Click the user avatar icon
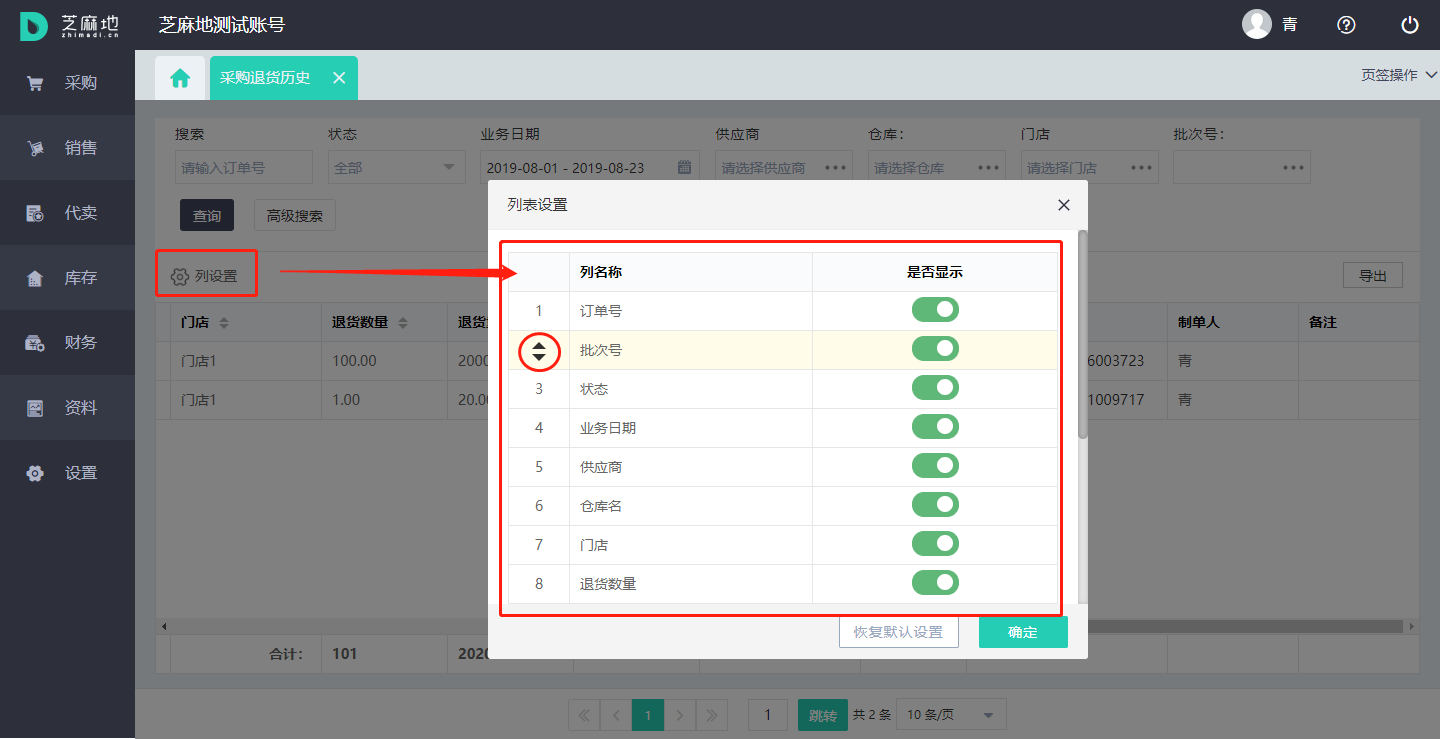1440x739 pixels. pyautogui.click(x=1256, y=25)
